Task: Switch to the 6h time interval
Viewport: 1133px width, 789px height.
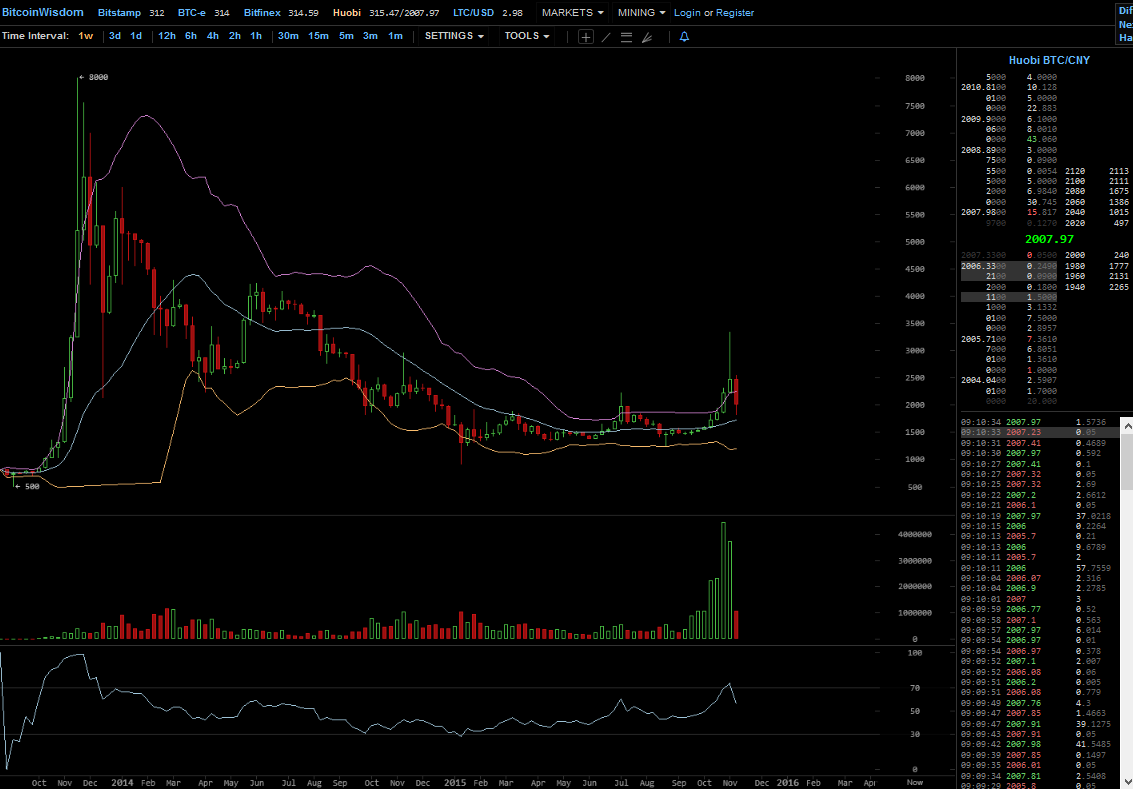Action: (191, 35)
